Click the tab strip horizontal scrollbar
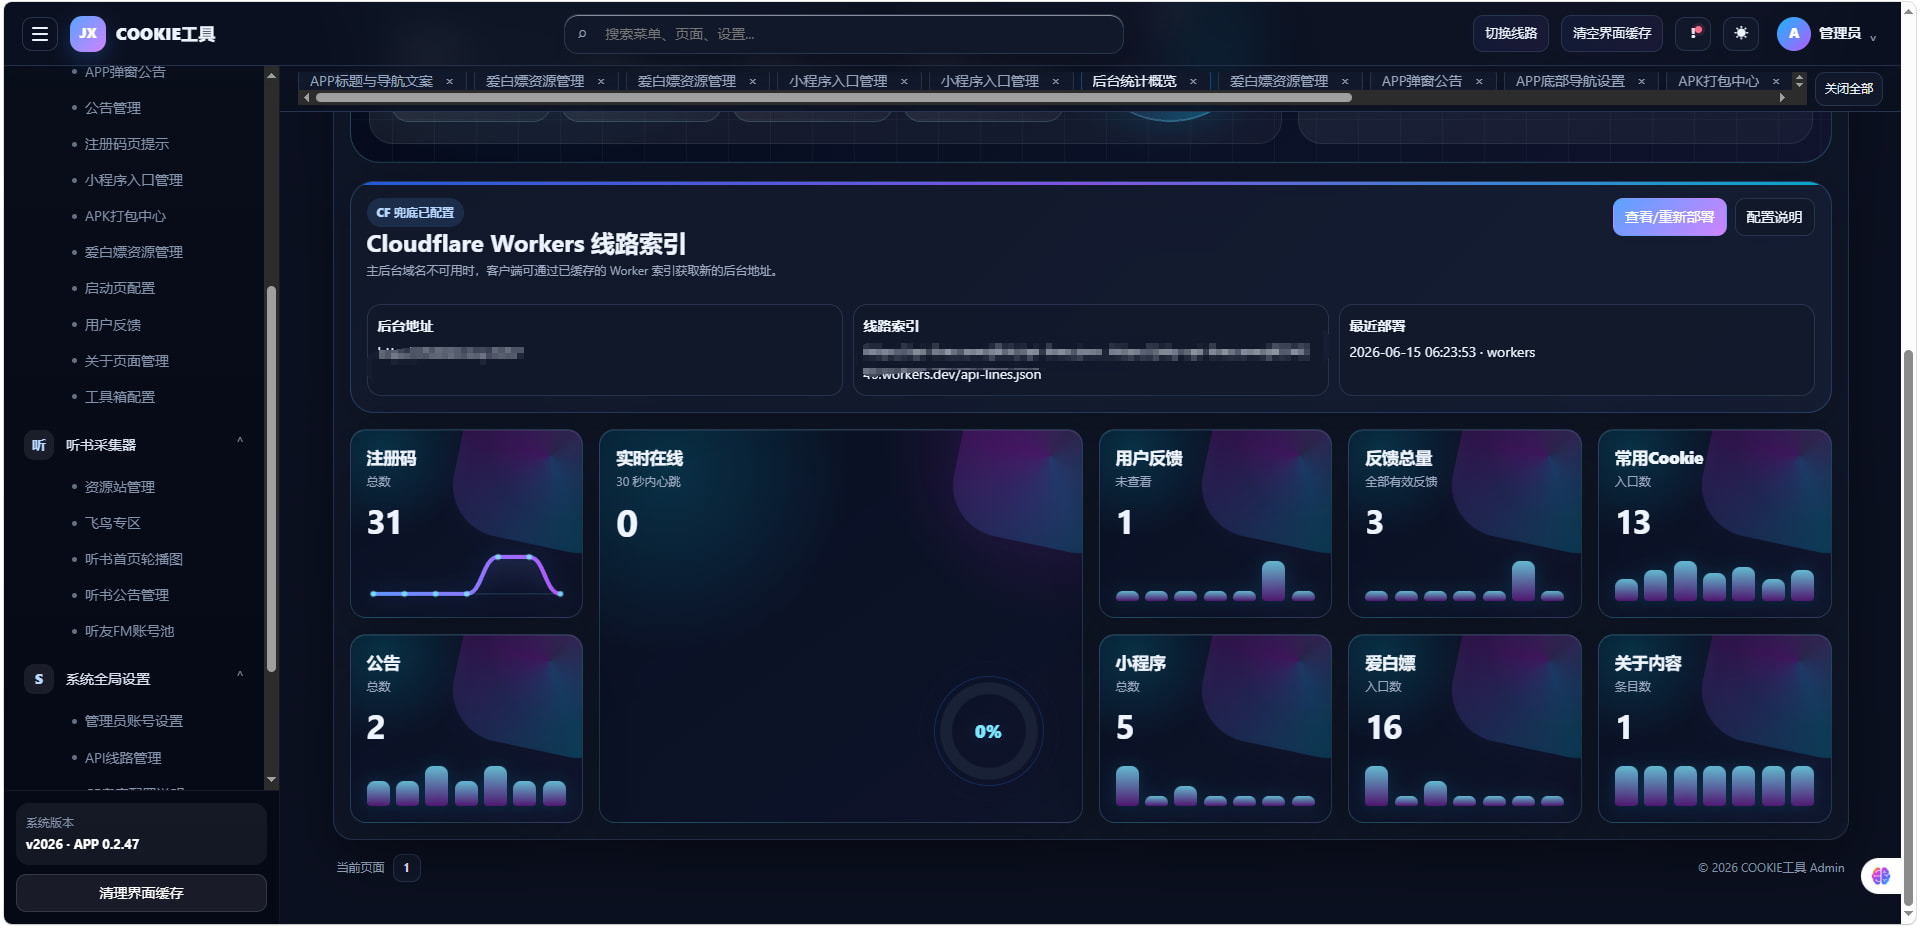The width and height of the screenshot is (1920, 928). [833, 98]
